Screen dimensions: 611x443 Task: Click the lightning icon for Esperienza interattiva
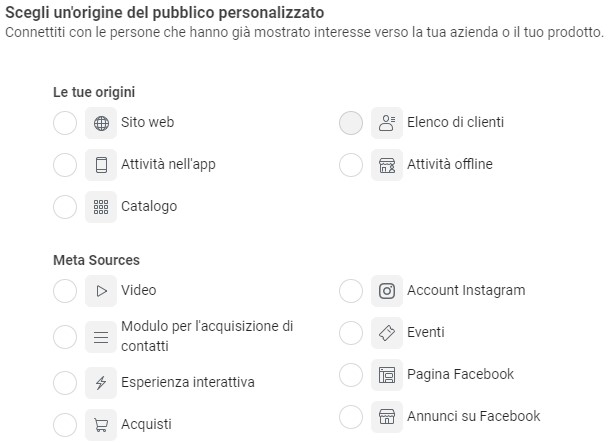[101, 383]
